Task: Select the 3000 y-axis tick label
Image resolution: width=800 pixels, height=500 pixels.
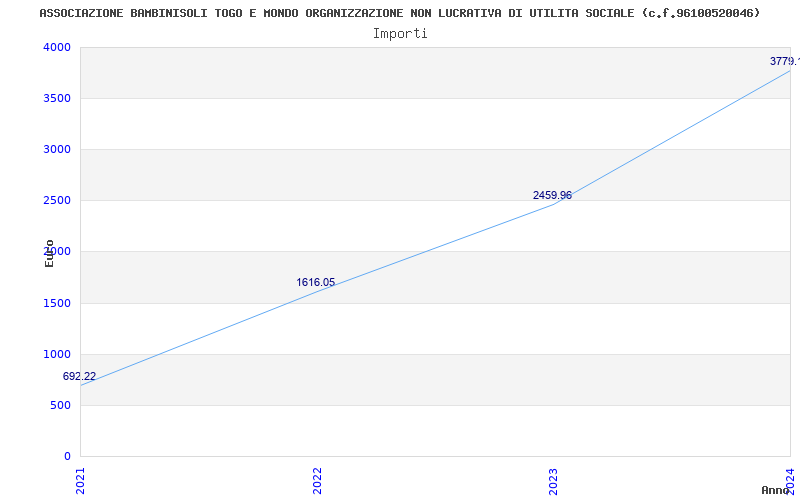Action: (57, 149)
